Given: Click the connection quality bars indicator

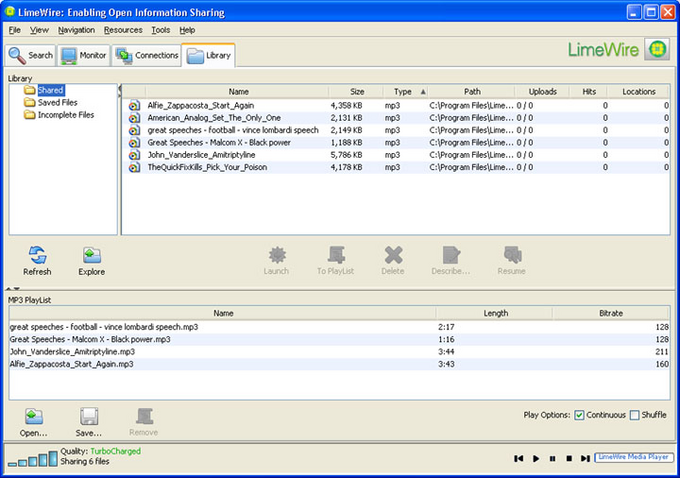Looking at the screenshot, I should 33,459.
